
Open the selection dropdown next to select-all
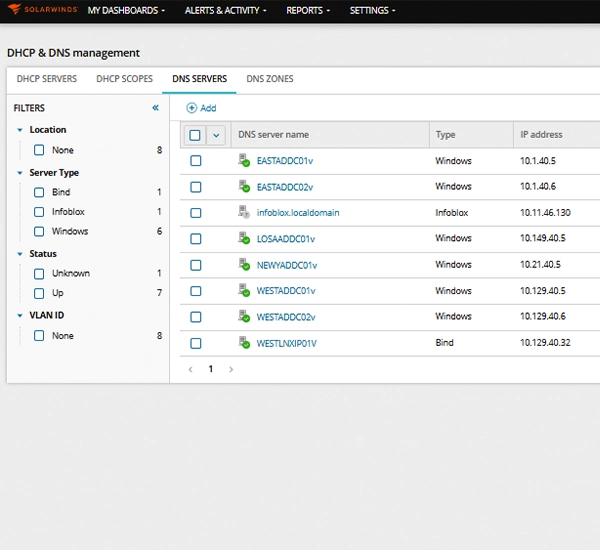coord(216,135)
